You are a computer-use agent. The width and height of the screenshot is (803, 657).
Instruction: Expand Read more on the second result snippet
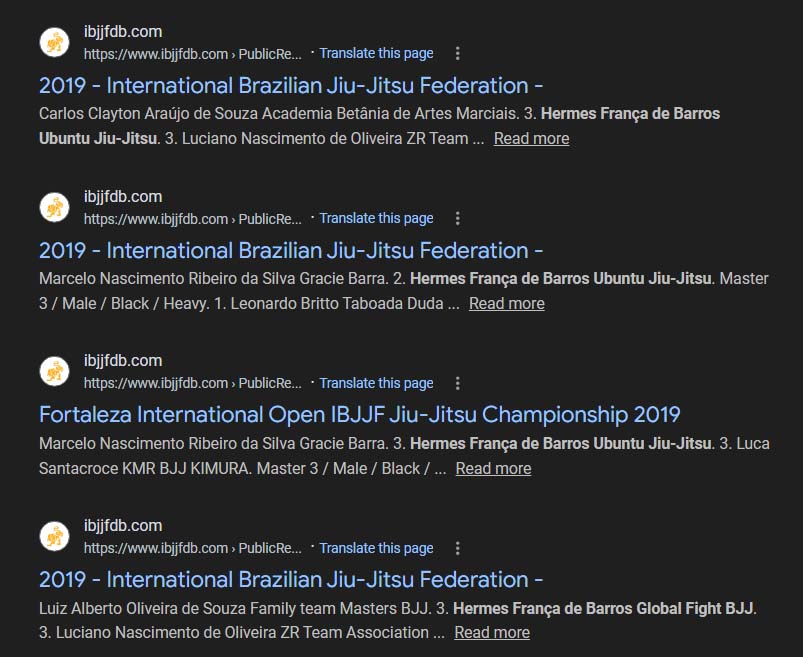pos(506,304)
